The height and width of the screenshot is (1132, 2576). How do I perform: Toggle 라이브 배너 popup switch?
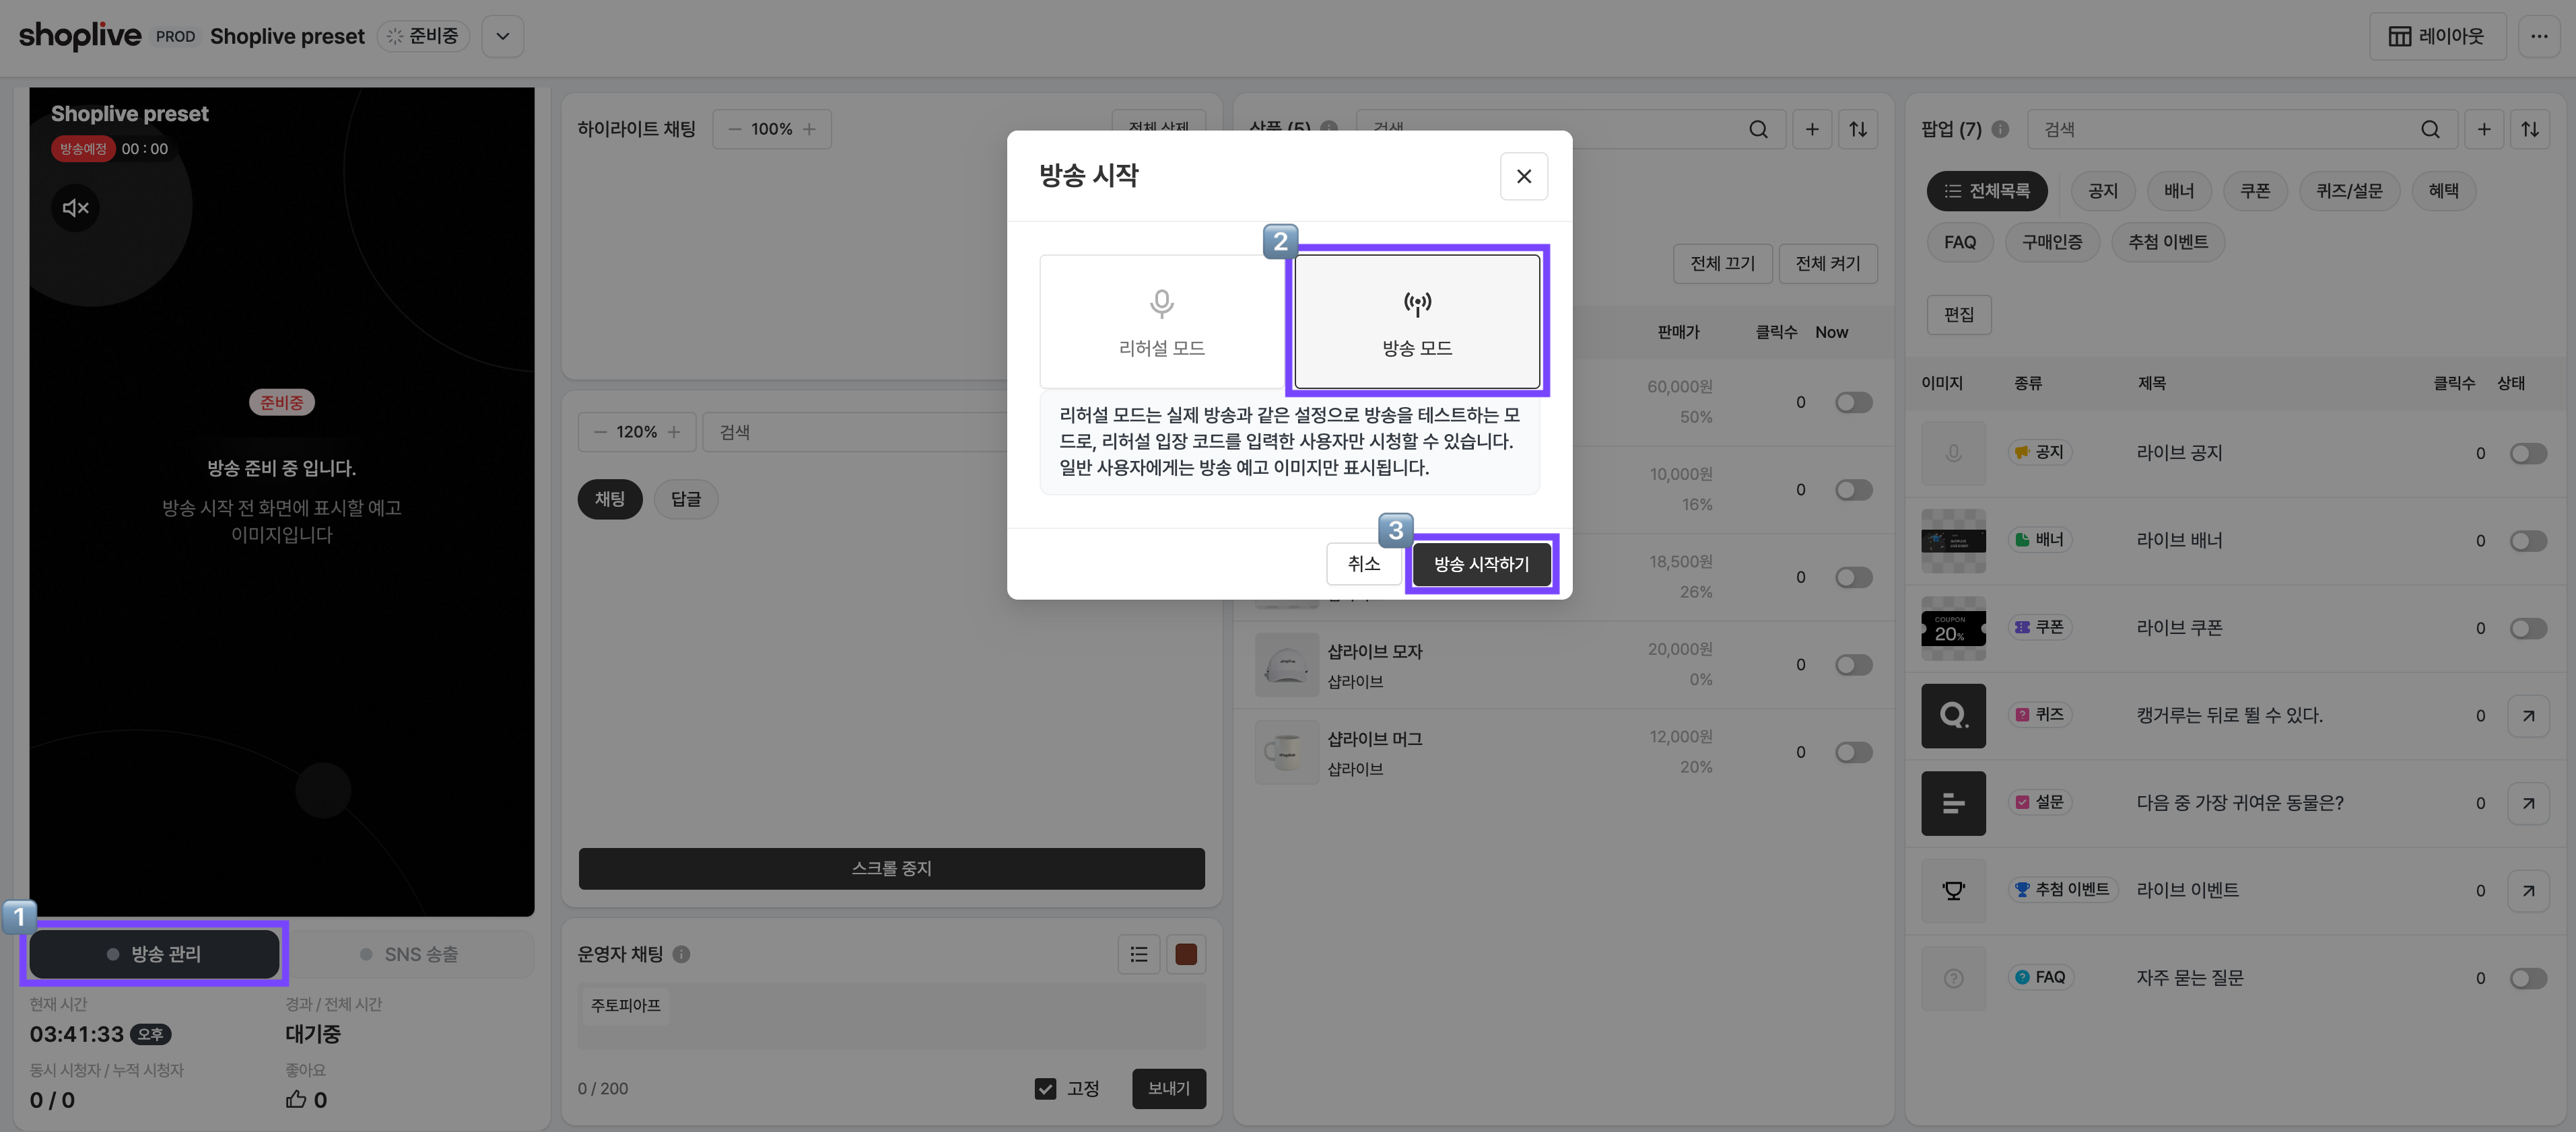tap(2528, 541)
